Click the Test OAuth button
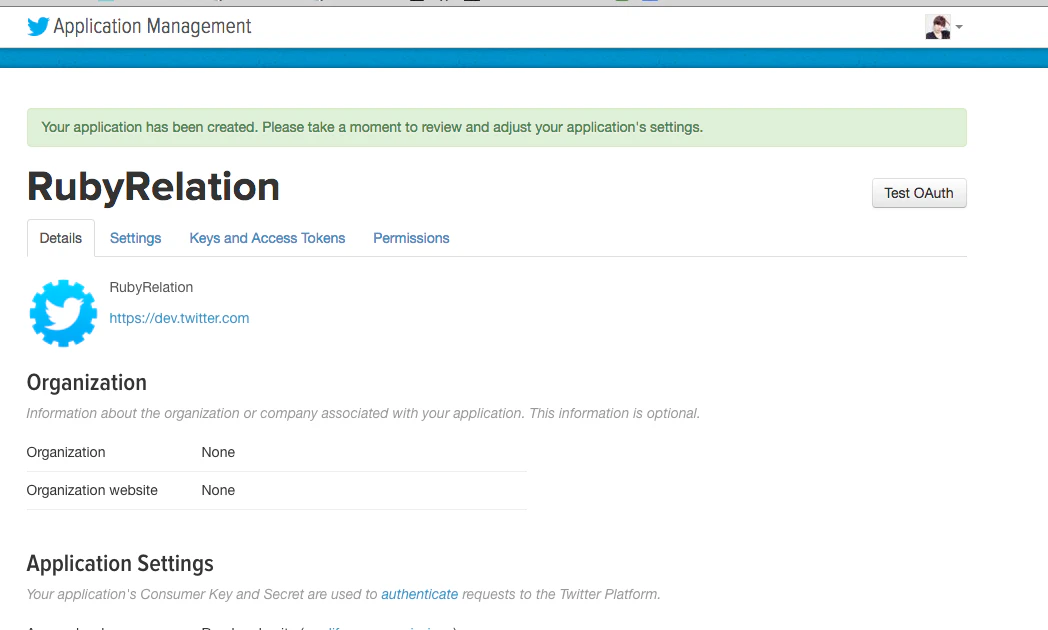The height and width of the screenshot is (630, 1048). 918,193
